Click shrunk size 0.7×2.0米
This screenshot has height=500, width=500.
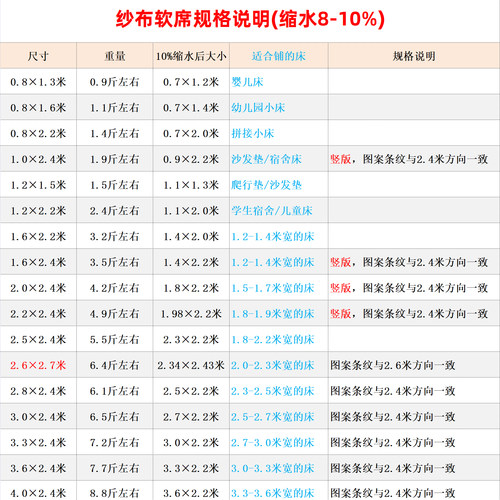pyautogui.click(x=191, y=133)
